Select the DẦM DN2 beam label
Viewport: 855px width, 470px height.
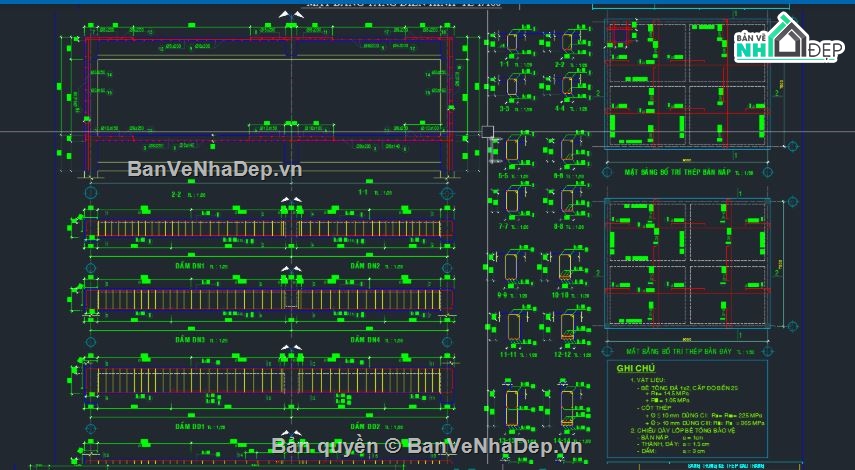point(365,266)
